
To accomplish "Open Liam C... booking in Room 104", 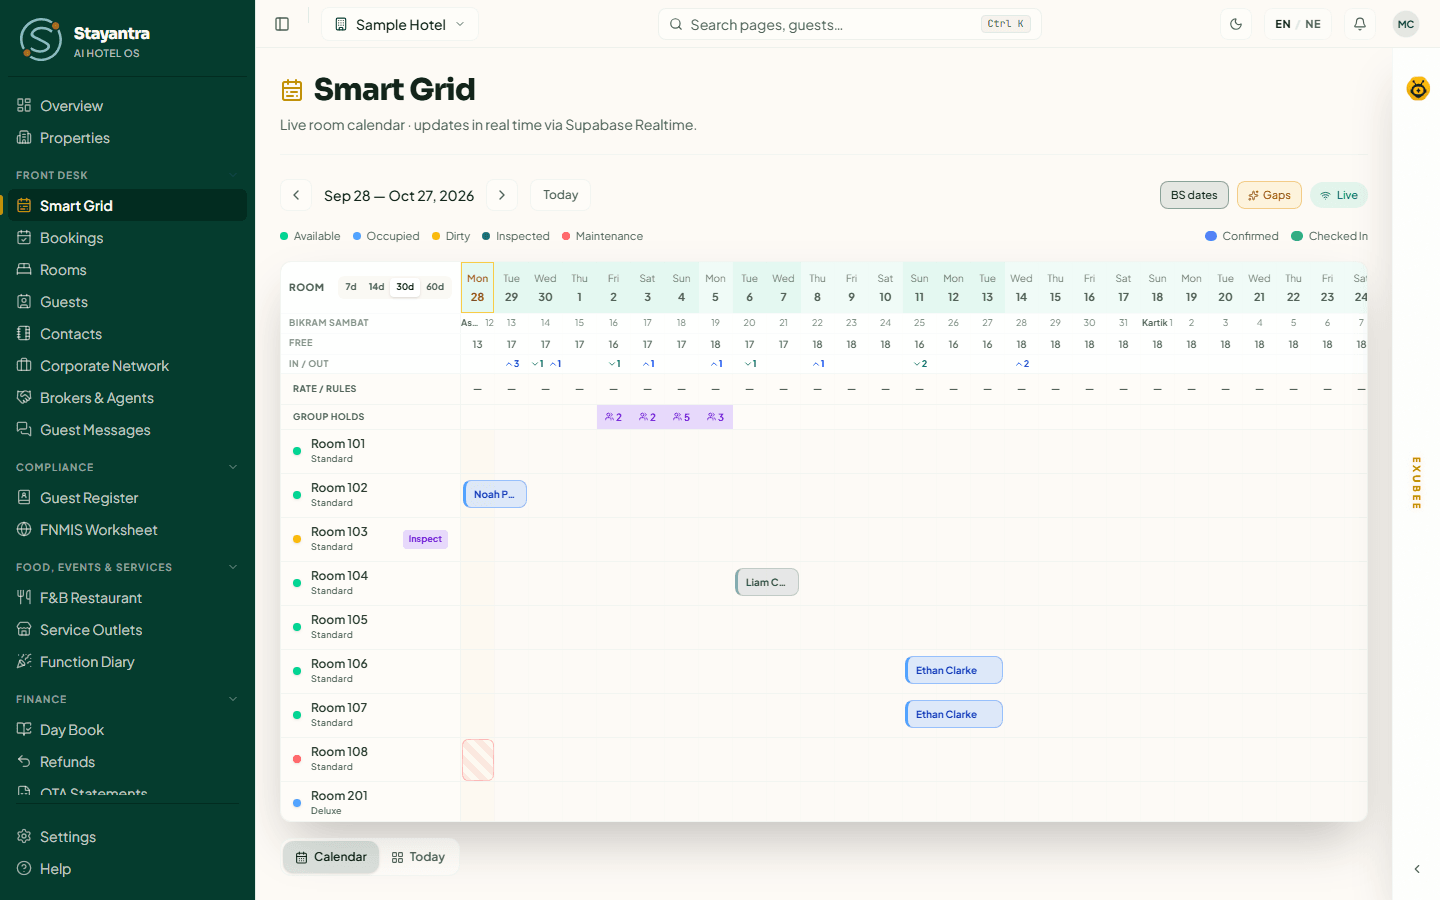I will 767,582.
